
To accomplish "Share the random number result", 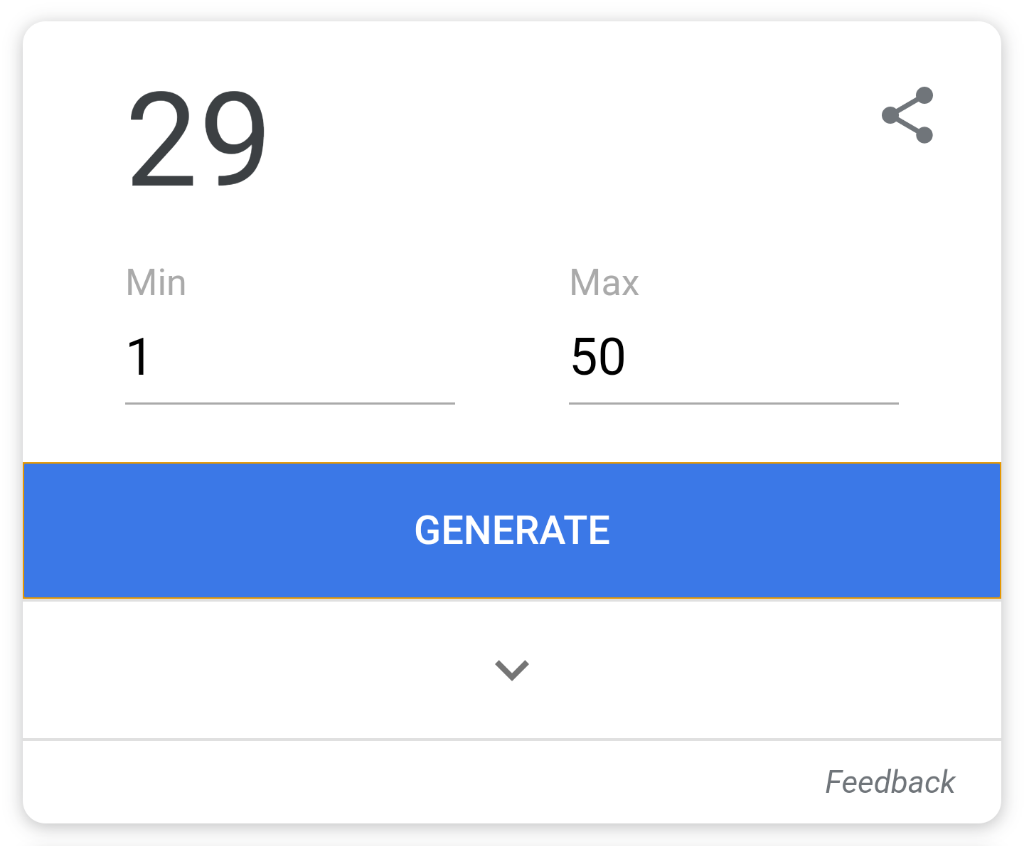I will click(x=908, y=115).
